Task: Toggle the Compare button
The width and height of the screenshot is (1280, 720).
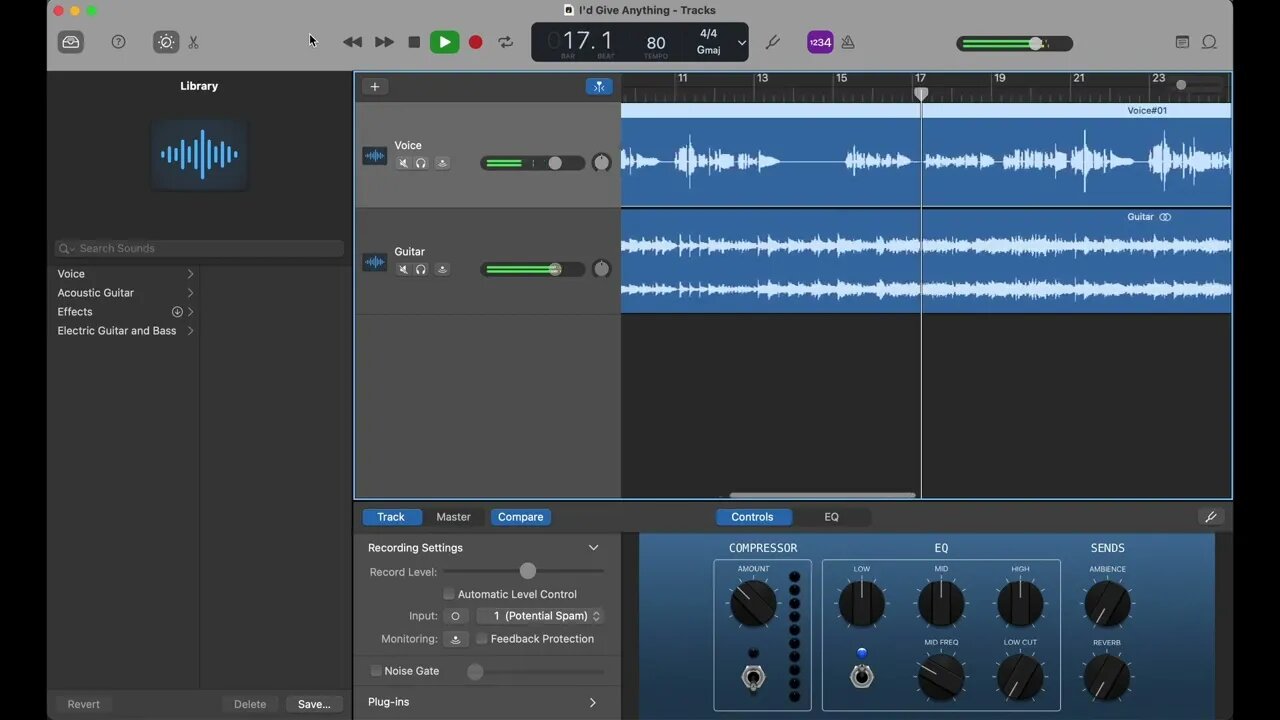Action: tap(521, 517)
